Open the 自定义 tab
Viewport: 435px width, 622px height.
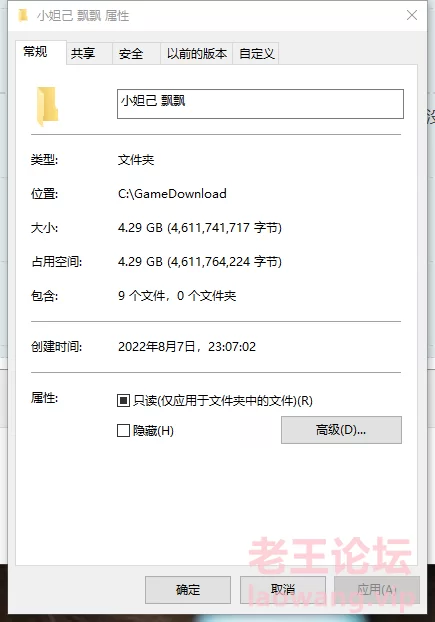[x=256, y=53]
